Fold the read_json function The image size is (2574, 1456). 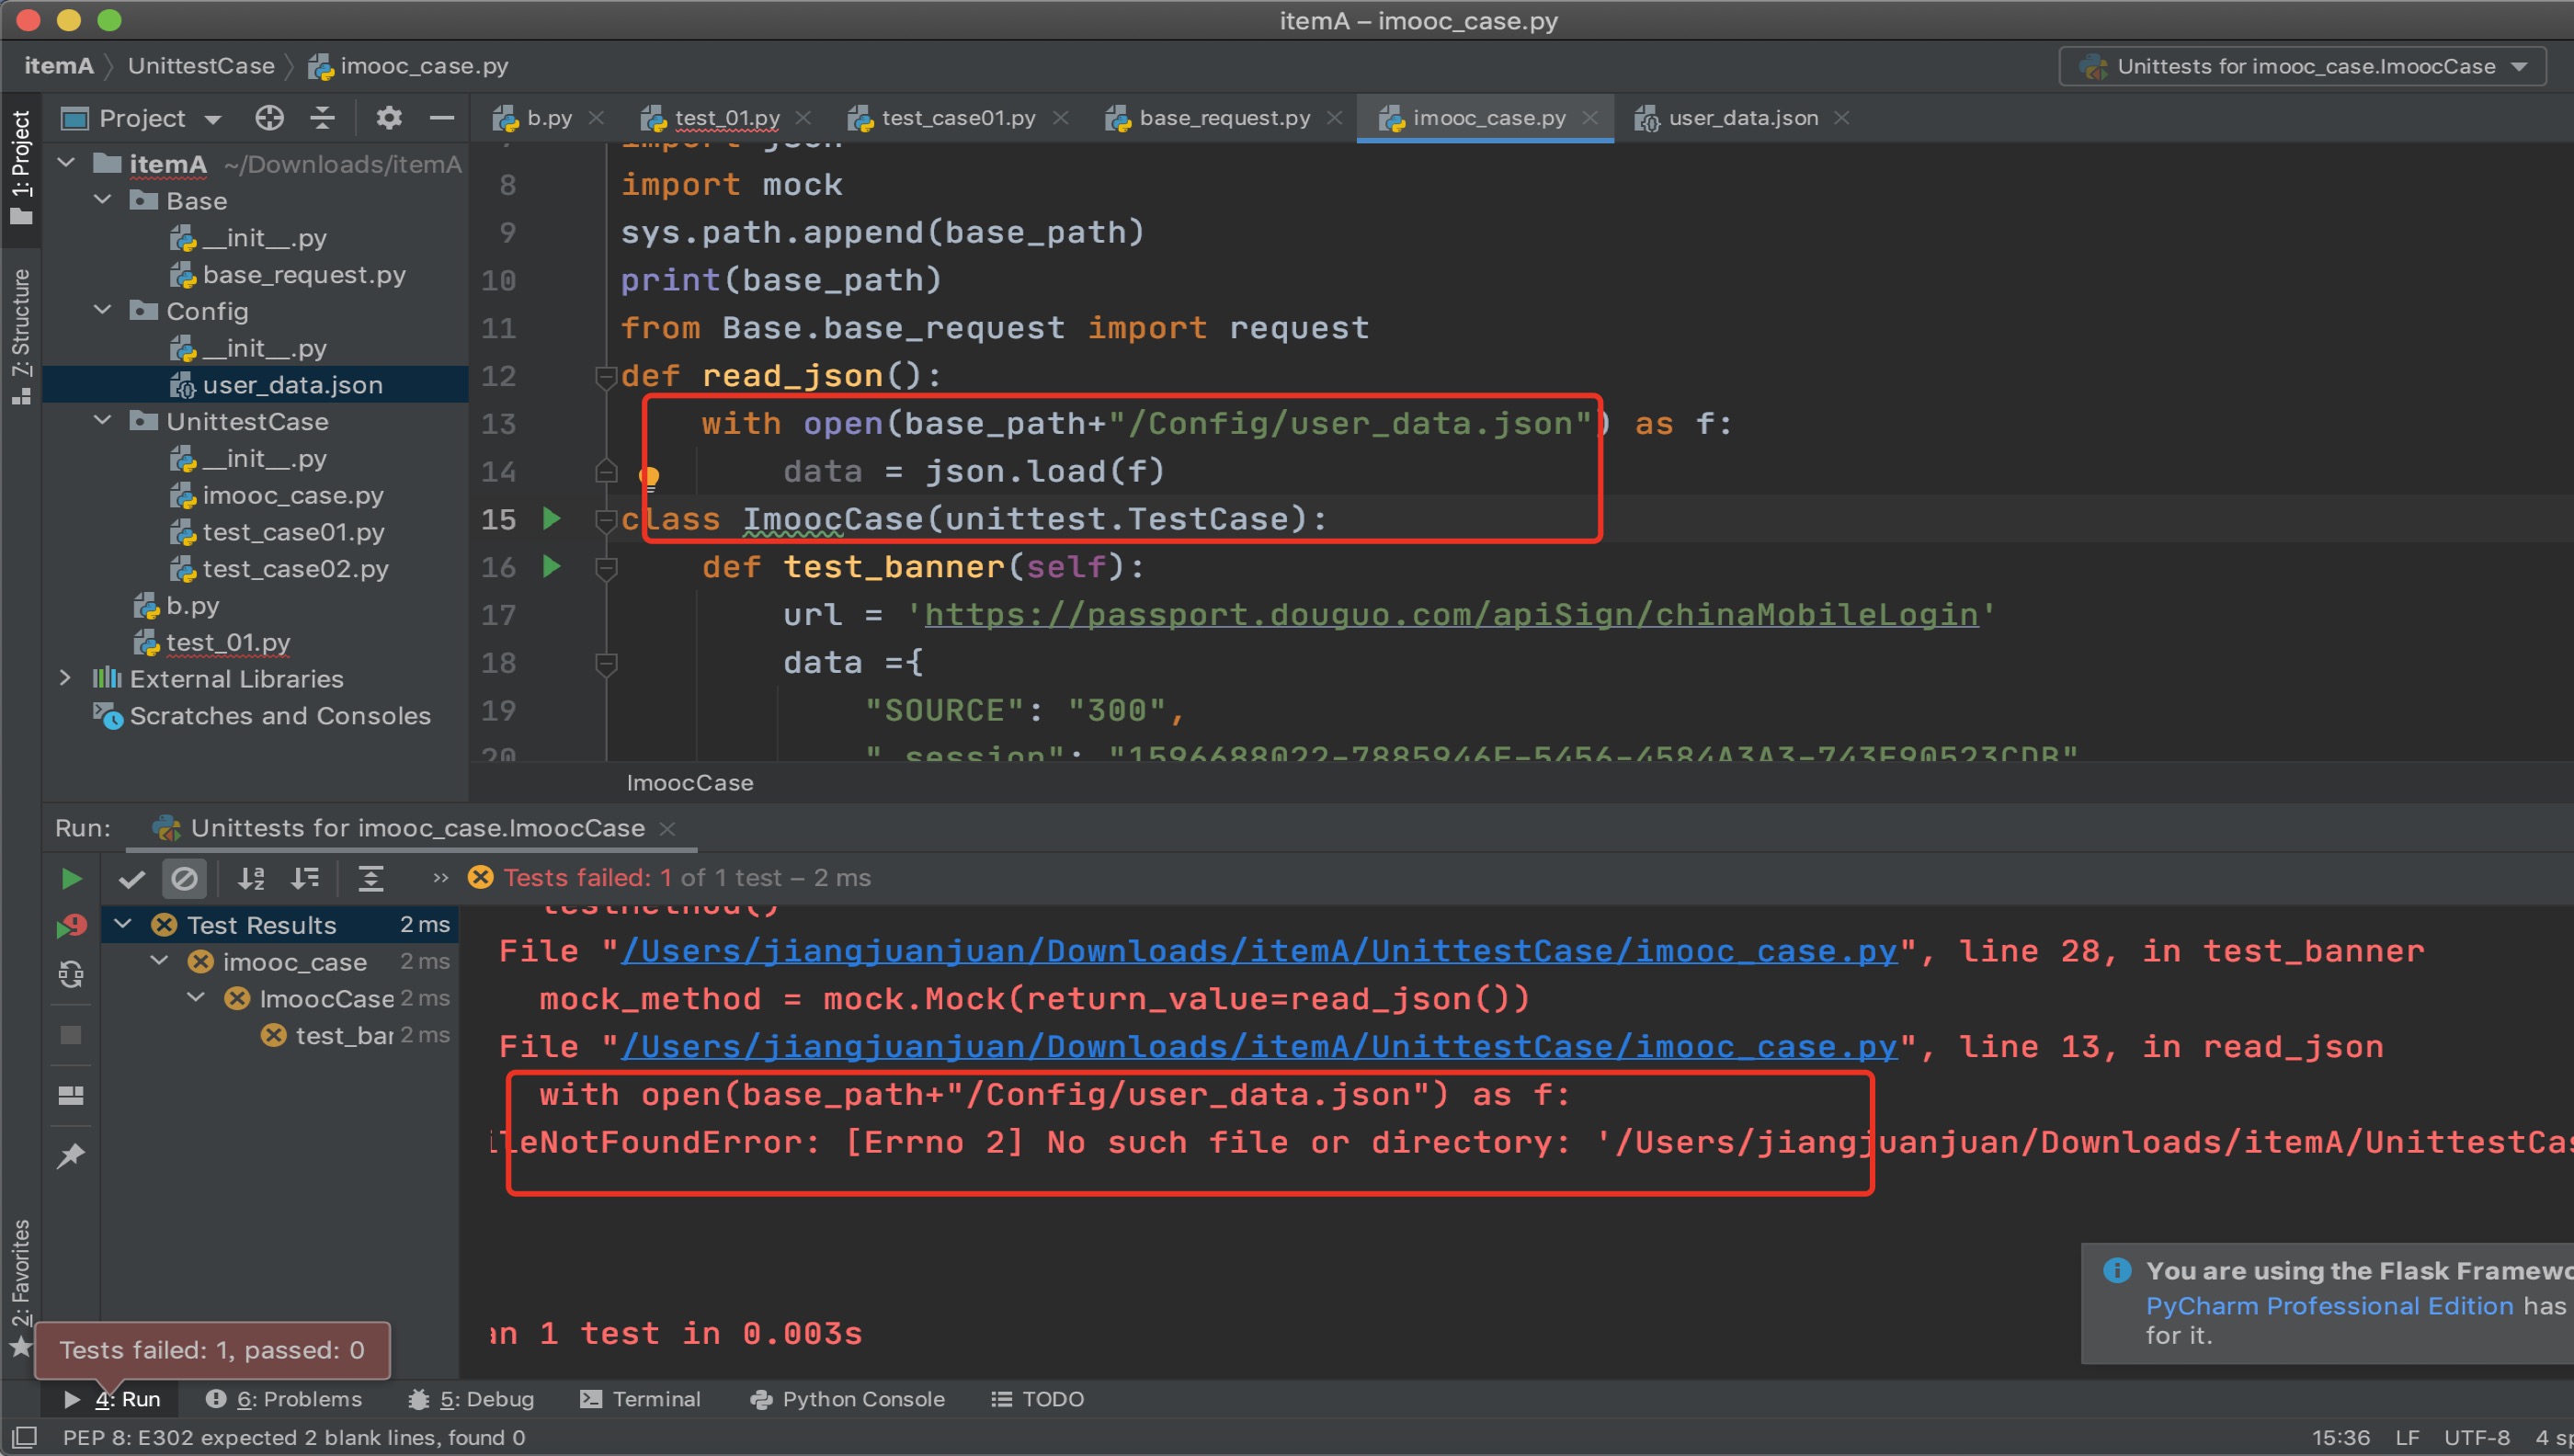pos(605,377)
